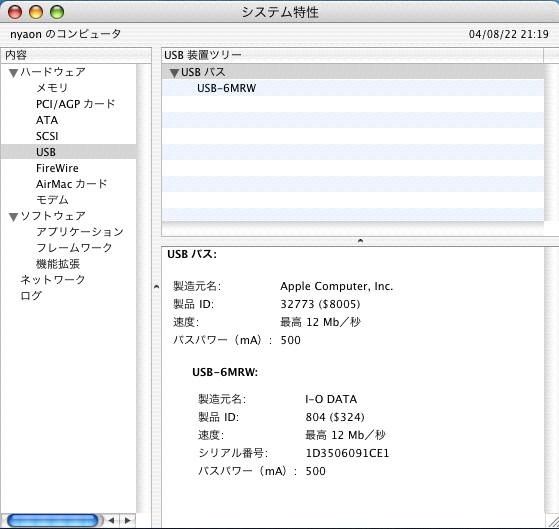Collapse the ソフトウェア section triangle

14,217
